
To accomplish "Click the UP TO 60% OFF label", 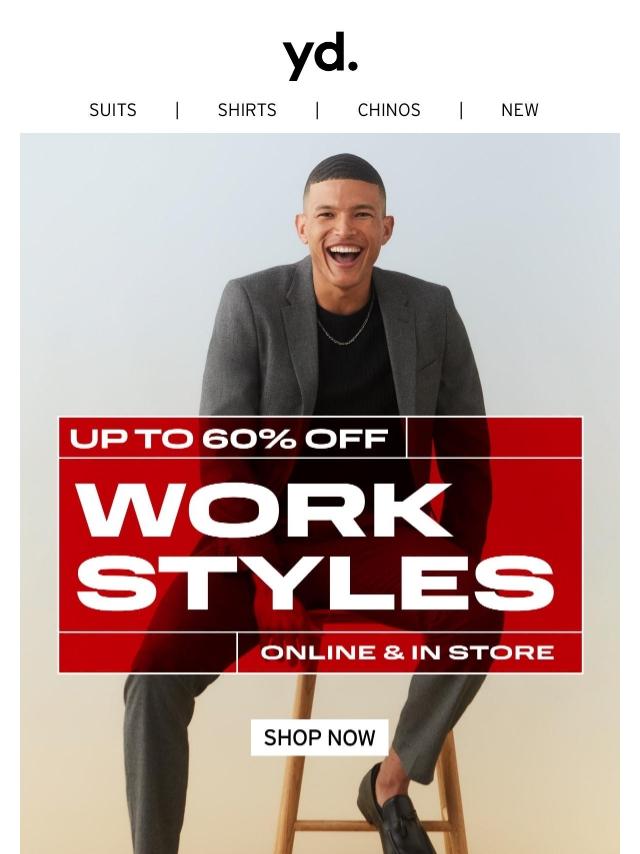I will pyautogui.click(x=229, y=438).
